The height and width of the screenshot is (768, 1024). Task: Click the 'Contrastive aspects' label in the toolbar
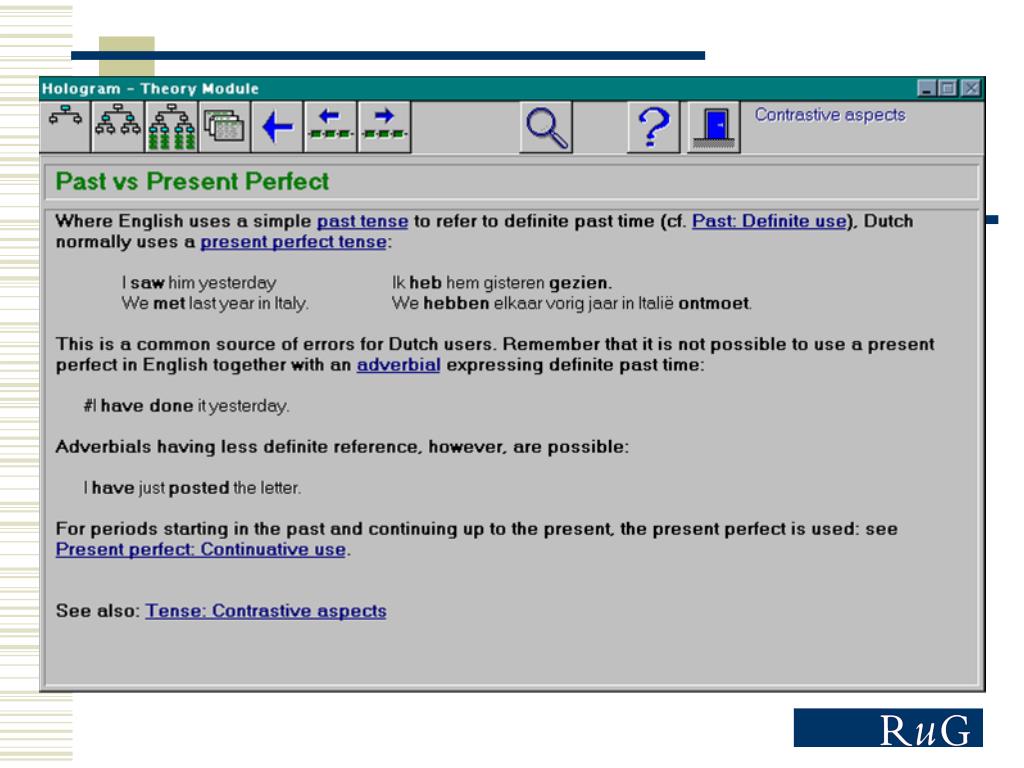[830, 115]
